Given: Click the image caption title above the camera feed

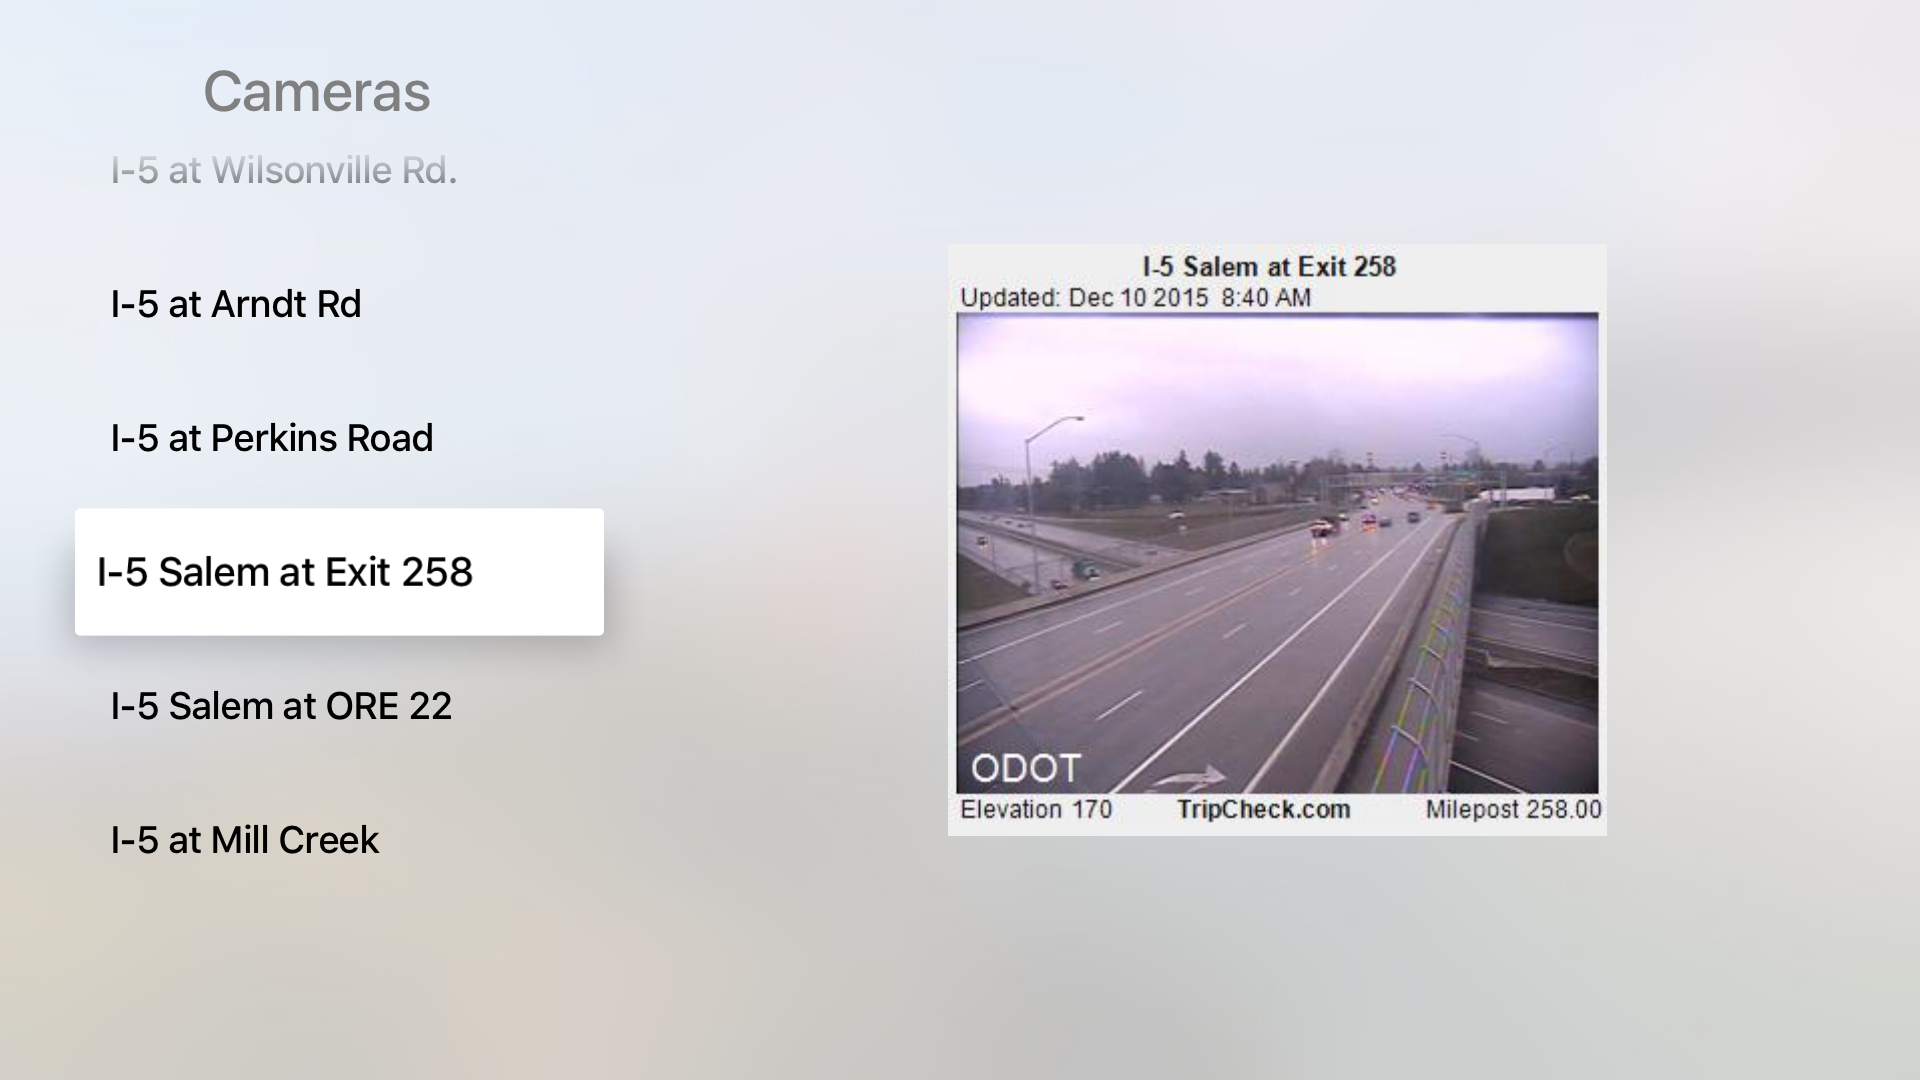Looking at the screenshot, I should 1269,266.
